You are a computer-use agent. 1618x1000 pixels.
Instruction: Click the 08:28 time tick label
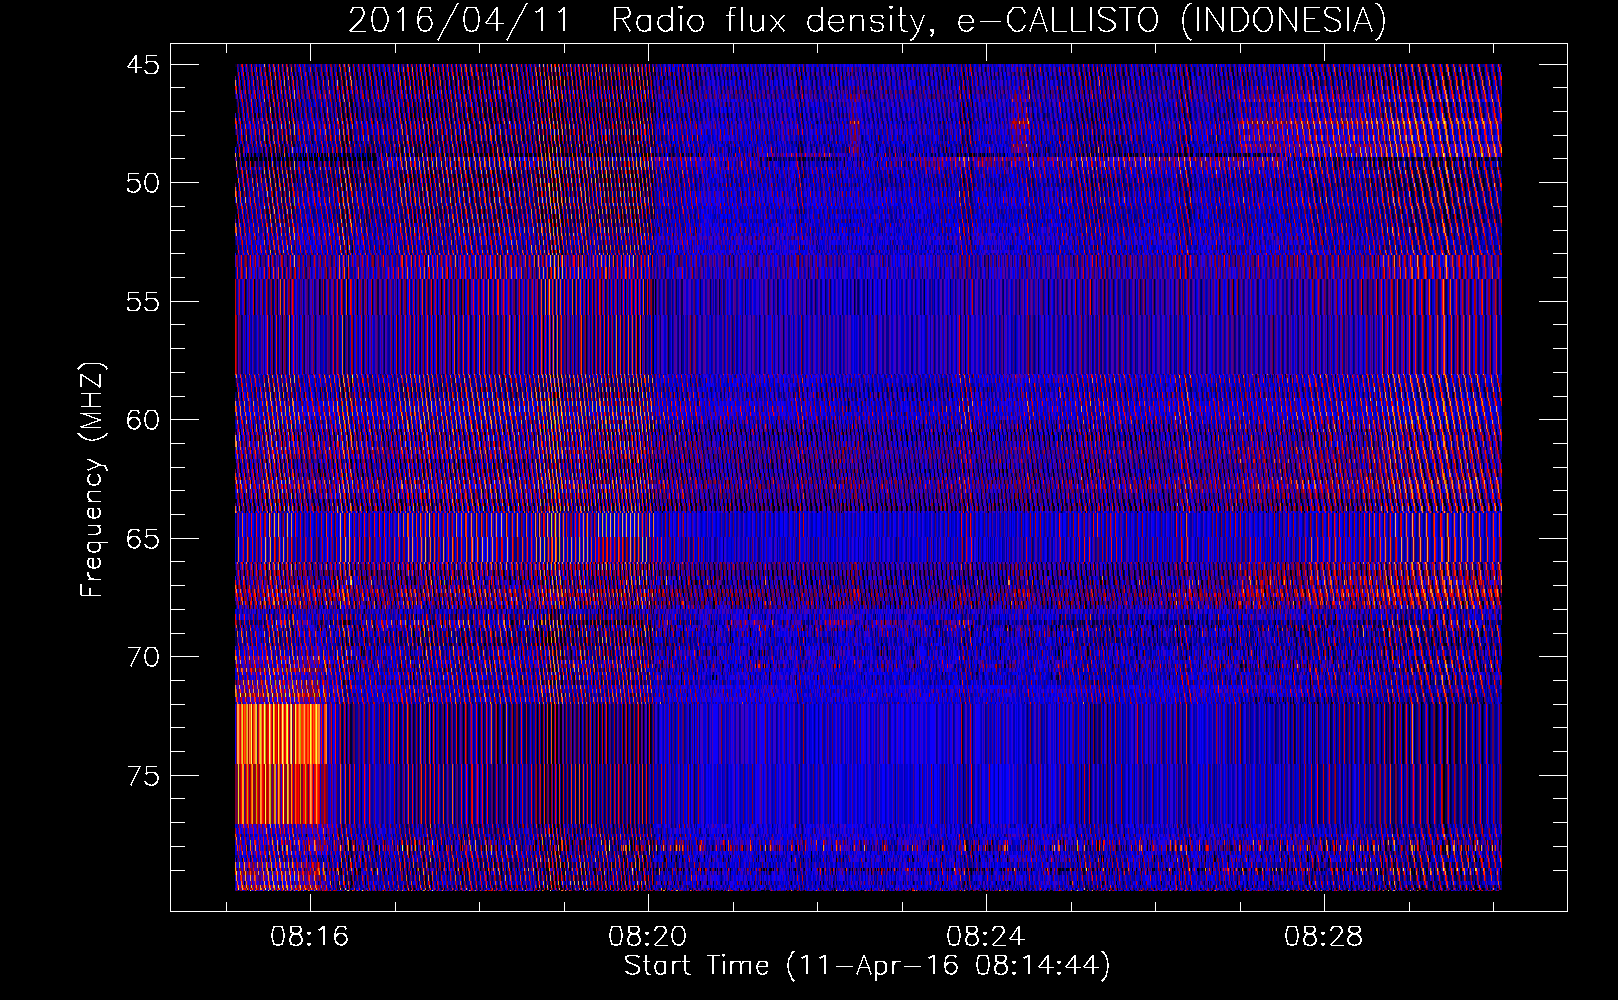(x=1323, y=936)
